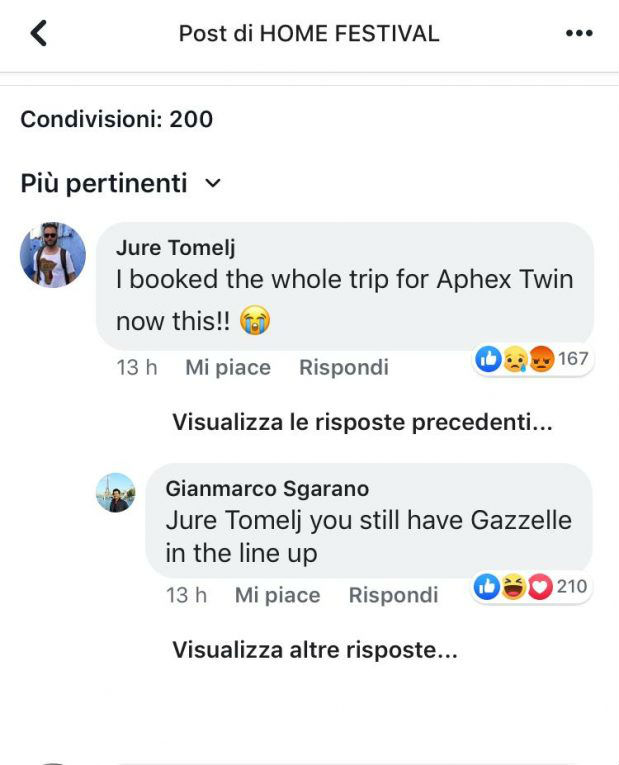View the 210 reactions on Gianmarco's reply
The height and width of the screenshot is (765, 619).
click(x=530, y=587)
